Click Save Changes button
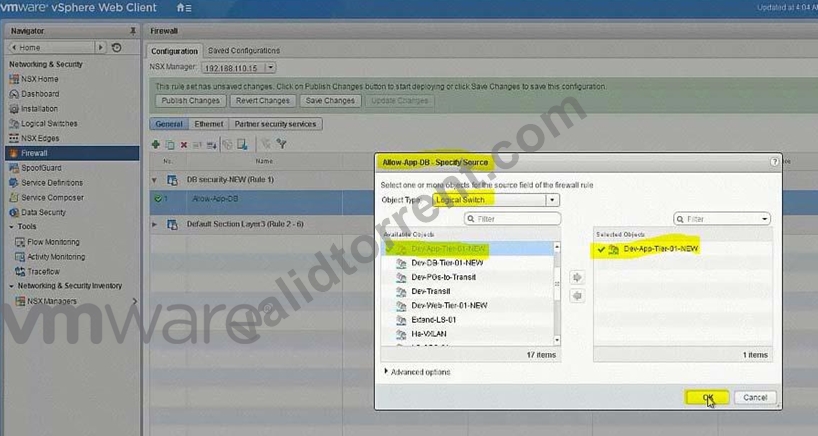Viewport: 818px width, 436px height. (x=330, y=101)
